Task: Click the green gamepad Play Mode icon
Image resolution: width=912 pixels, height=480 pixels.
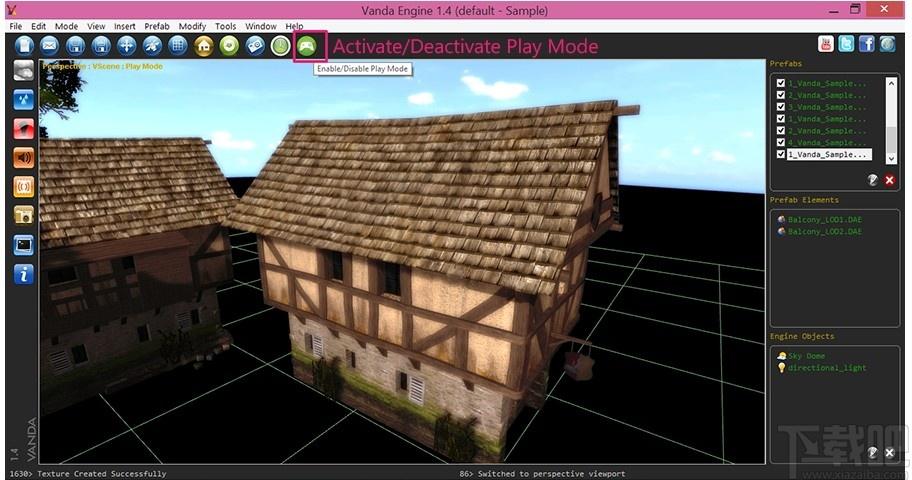Action: tap(307, 46)
